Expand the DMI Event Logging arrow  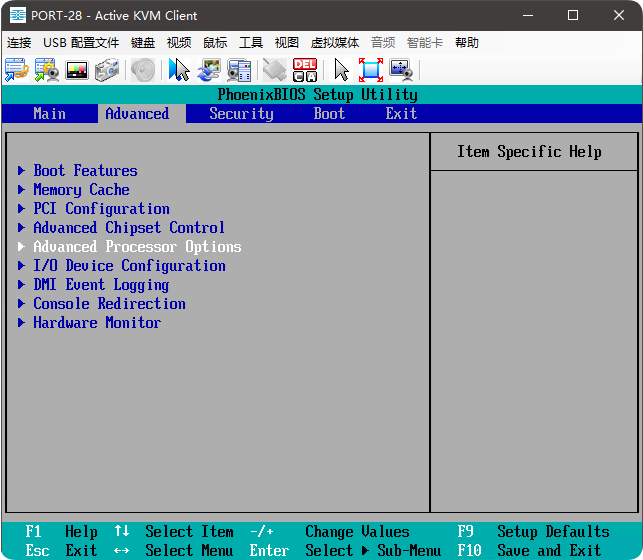(x=21, y=285)
